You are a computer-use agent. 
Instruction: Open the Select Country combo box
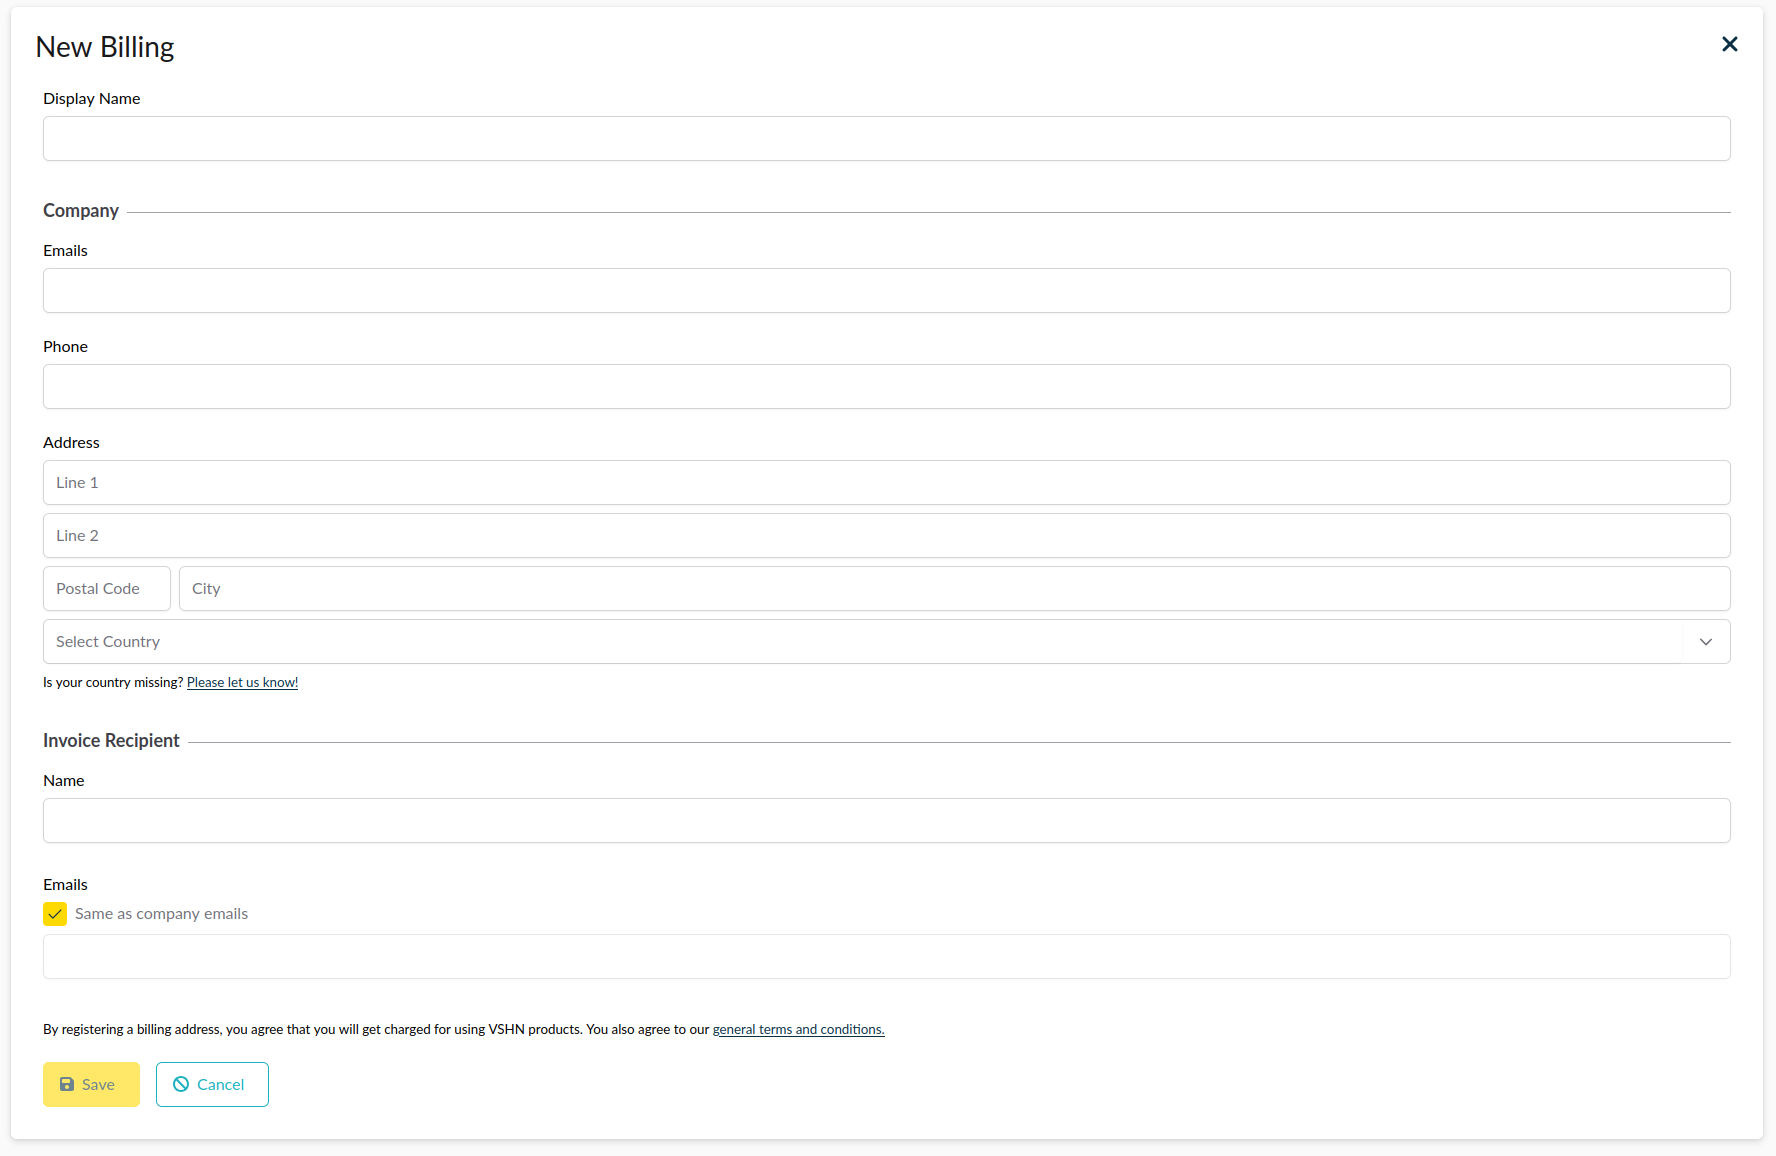point(860,642)
